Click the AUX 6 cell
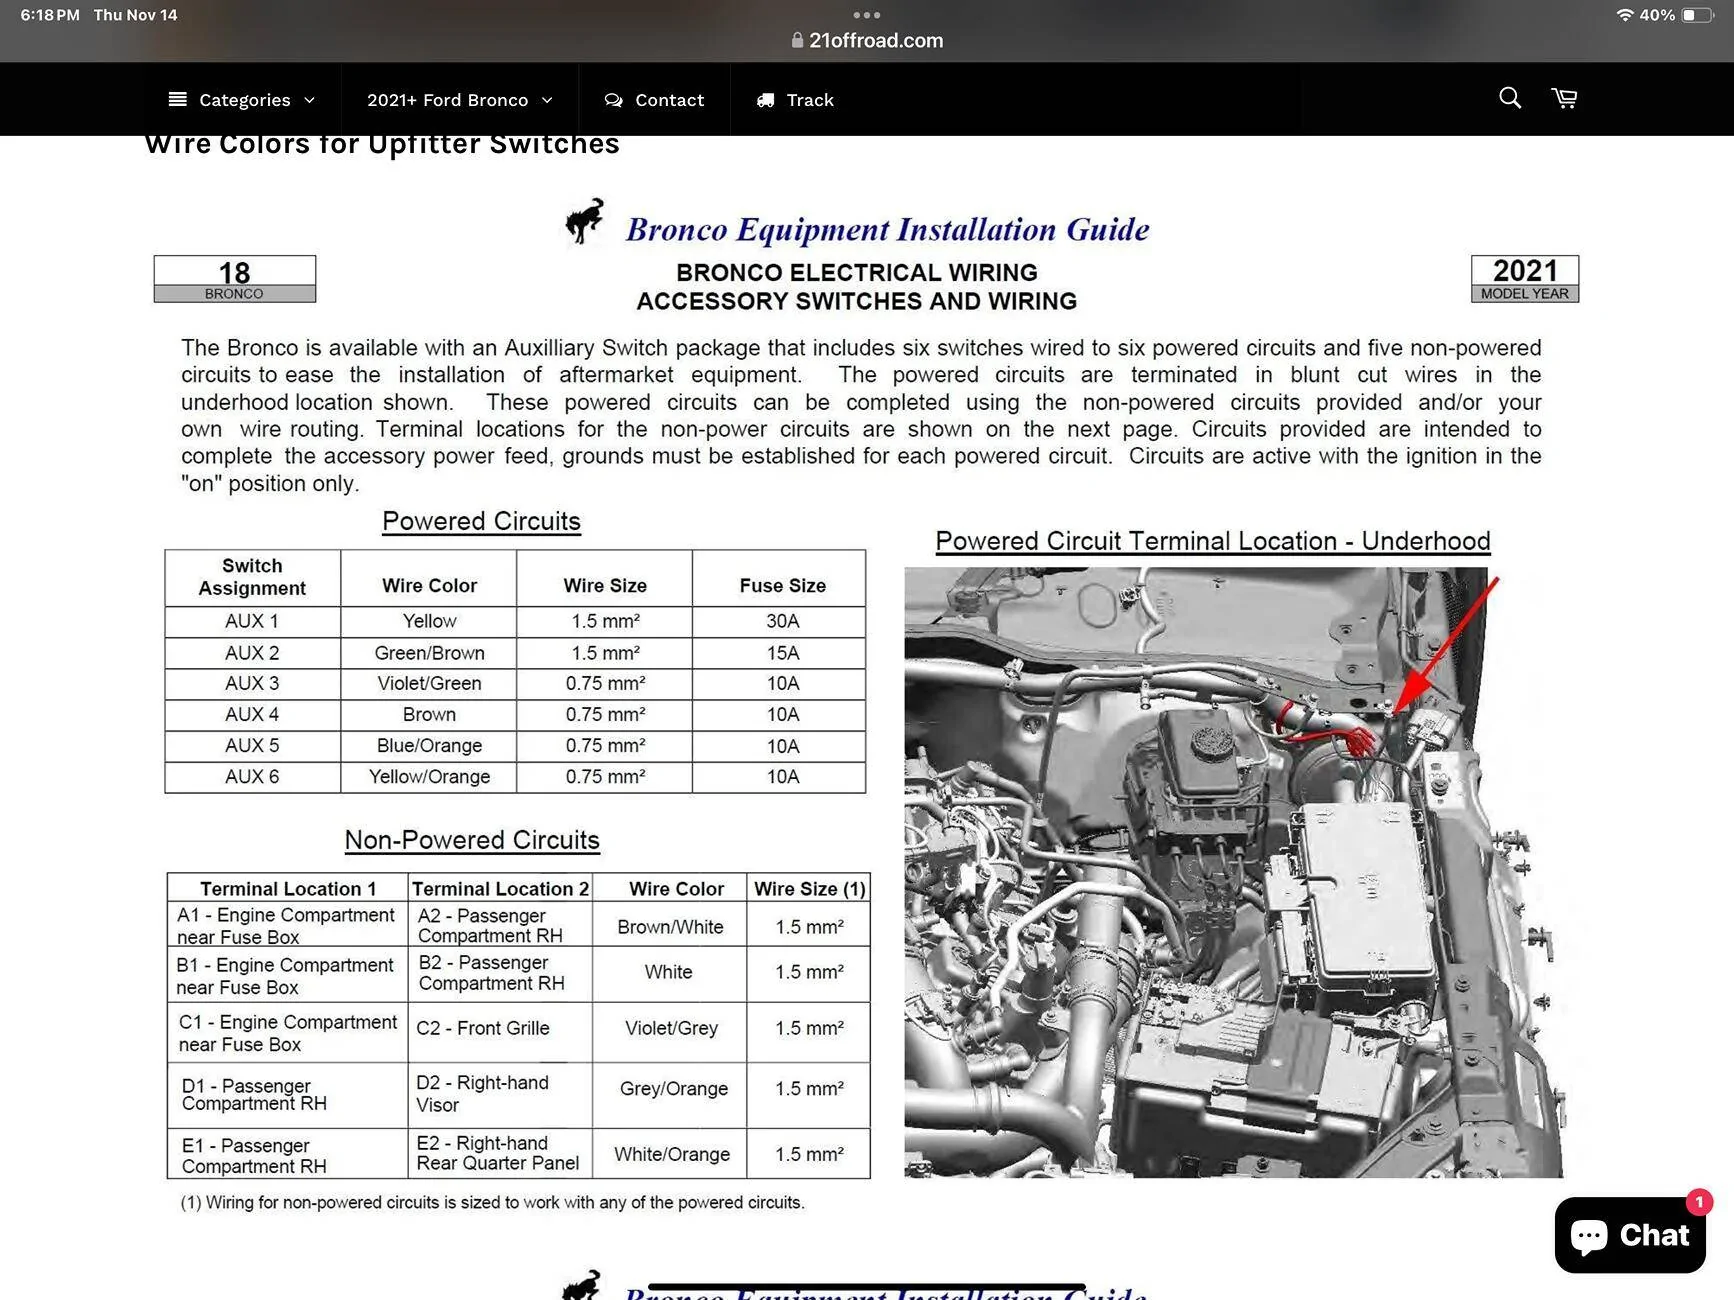This screenshot has height=1300, width=1734. coord(252,777)
